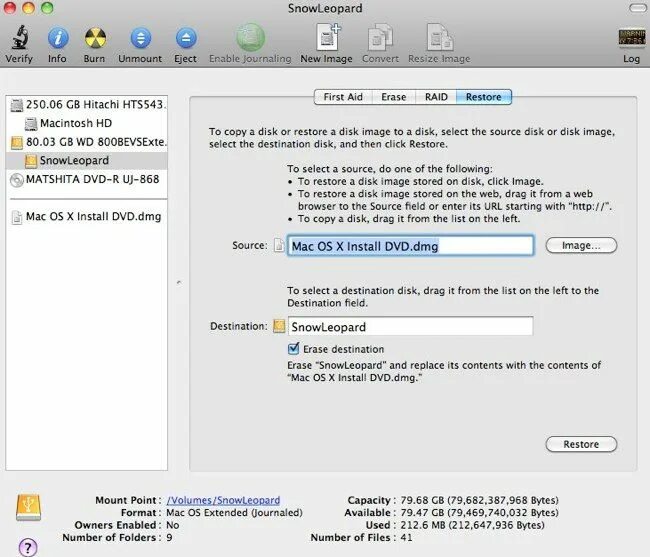The width and height of the screenshot is (650, 557).
Task: Eject the disk using toolbar icon
Action: 185,38
